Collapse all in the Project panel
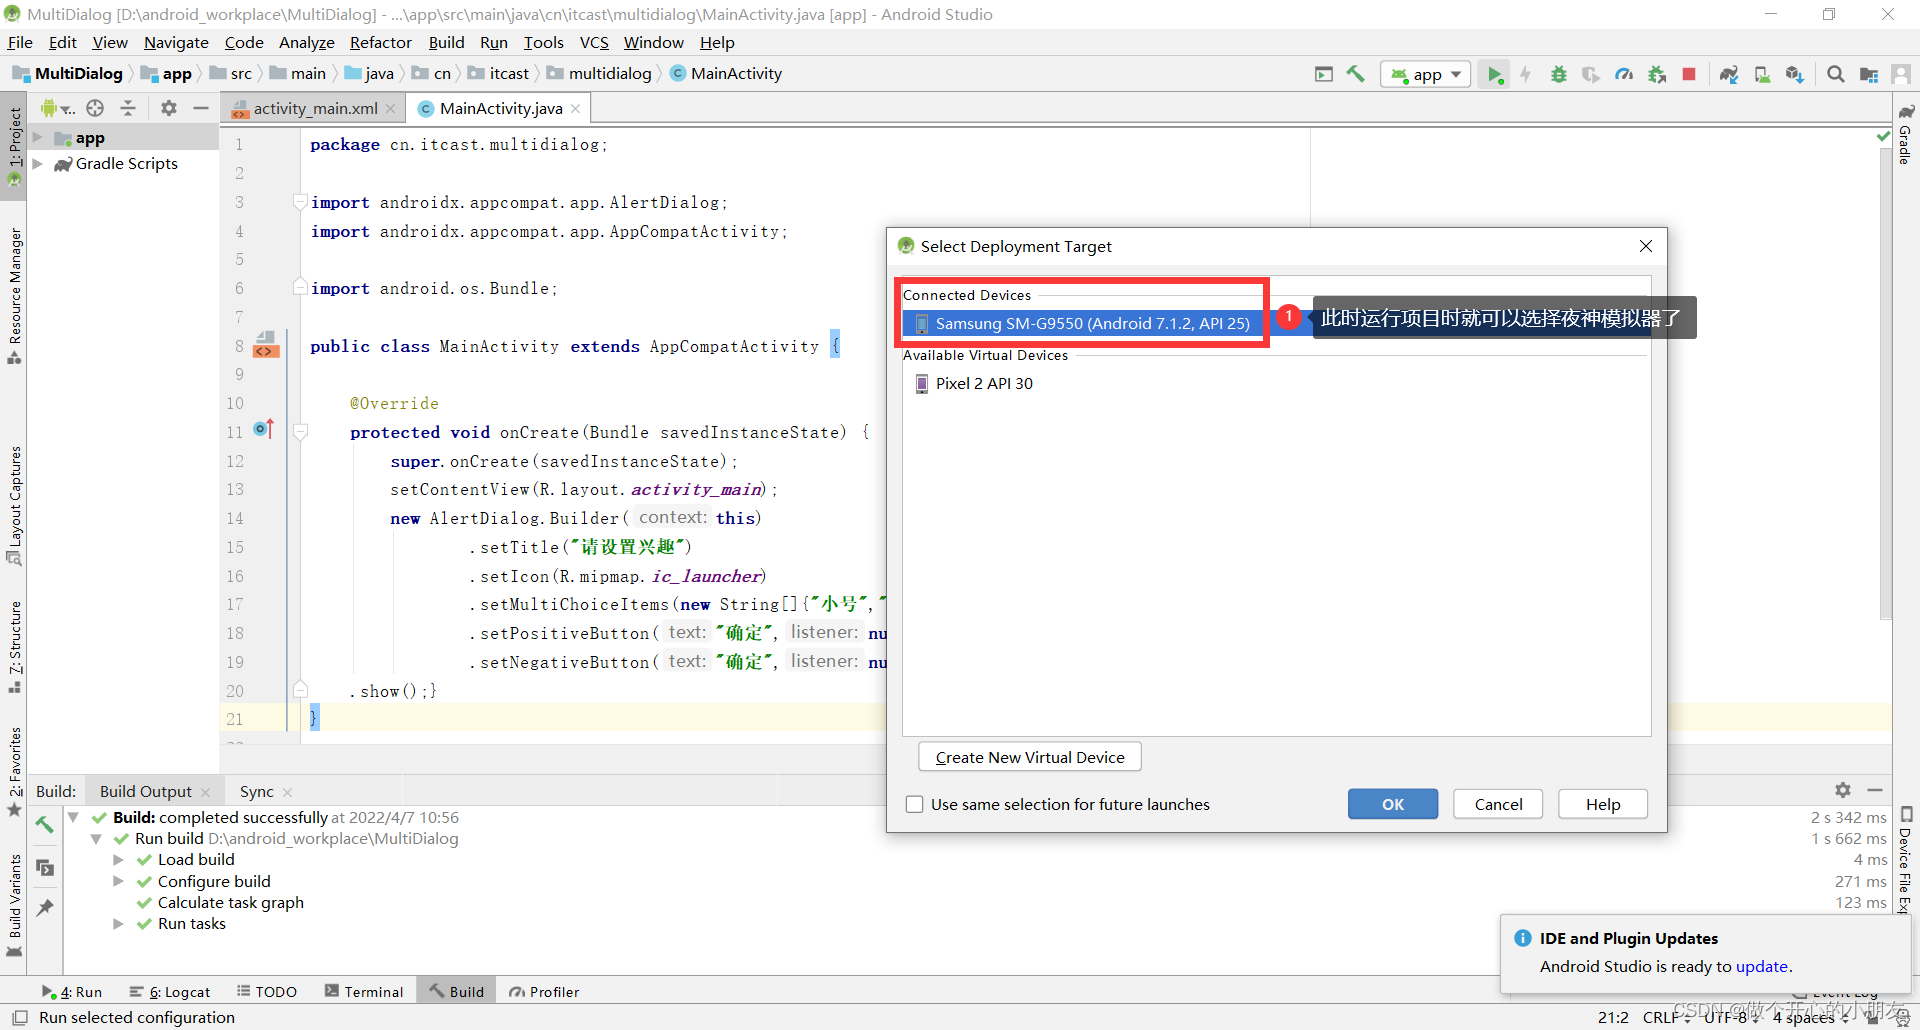This screenshot has width=1920, height=1030. pos(128,108)
